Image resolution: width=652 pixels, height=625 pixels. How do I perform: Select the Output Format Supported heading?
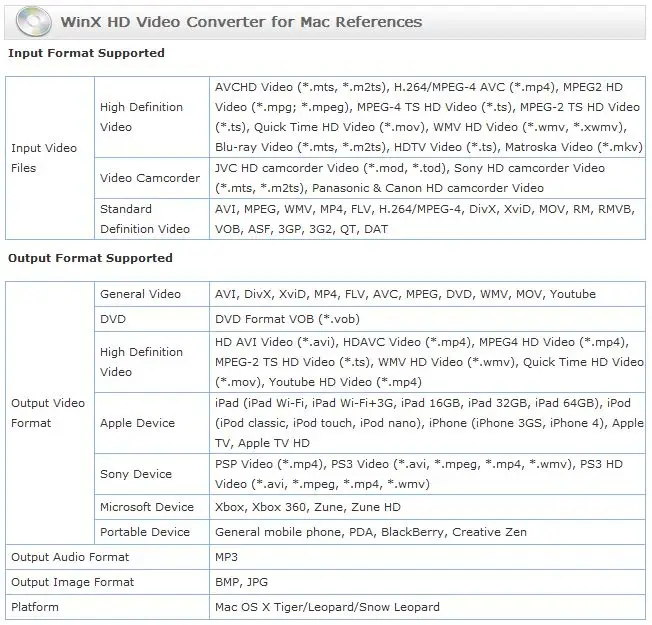point(90,258)
